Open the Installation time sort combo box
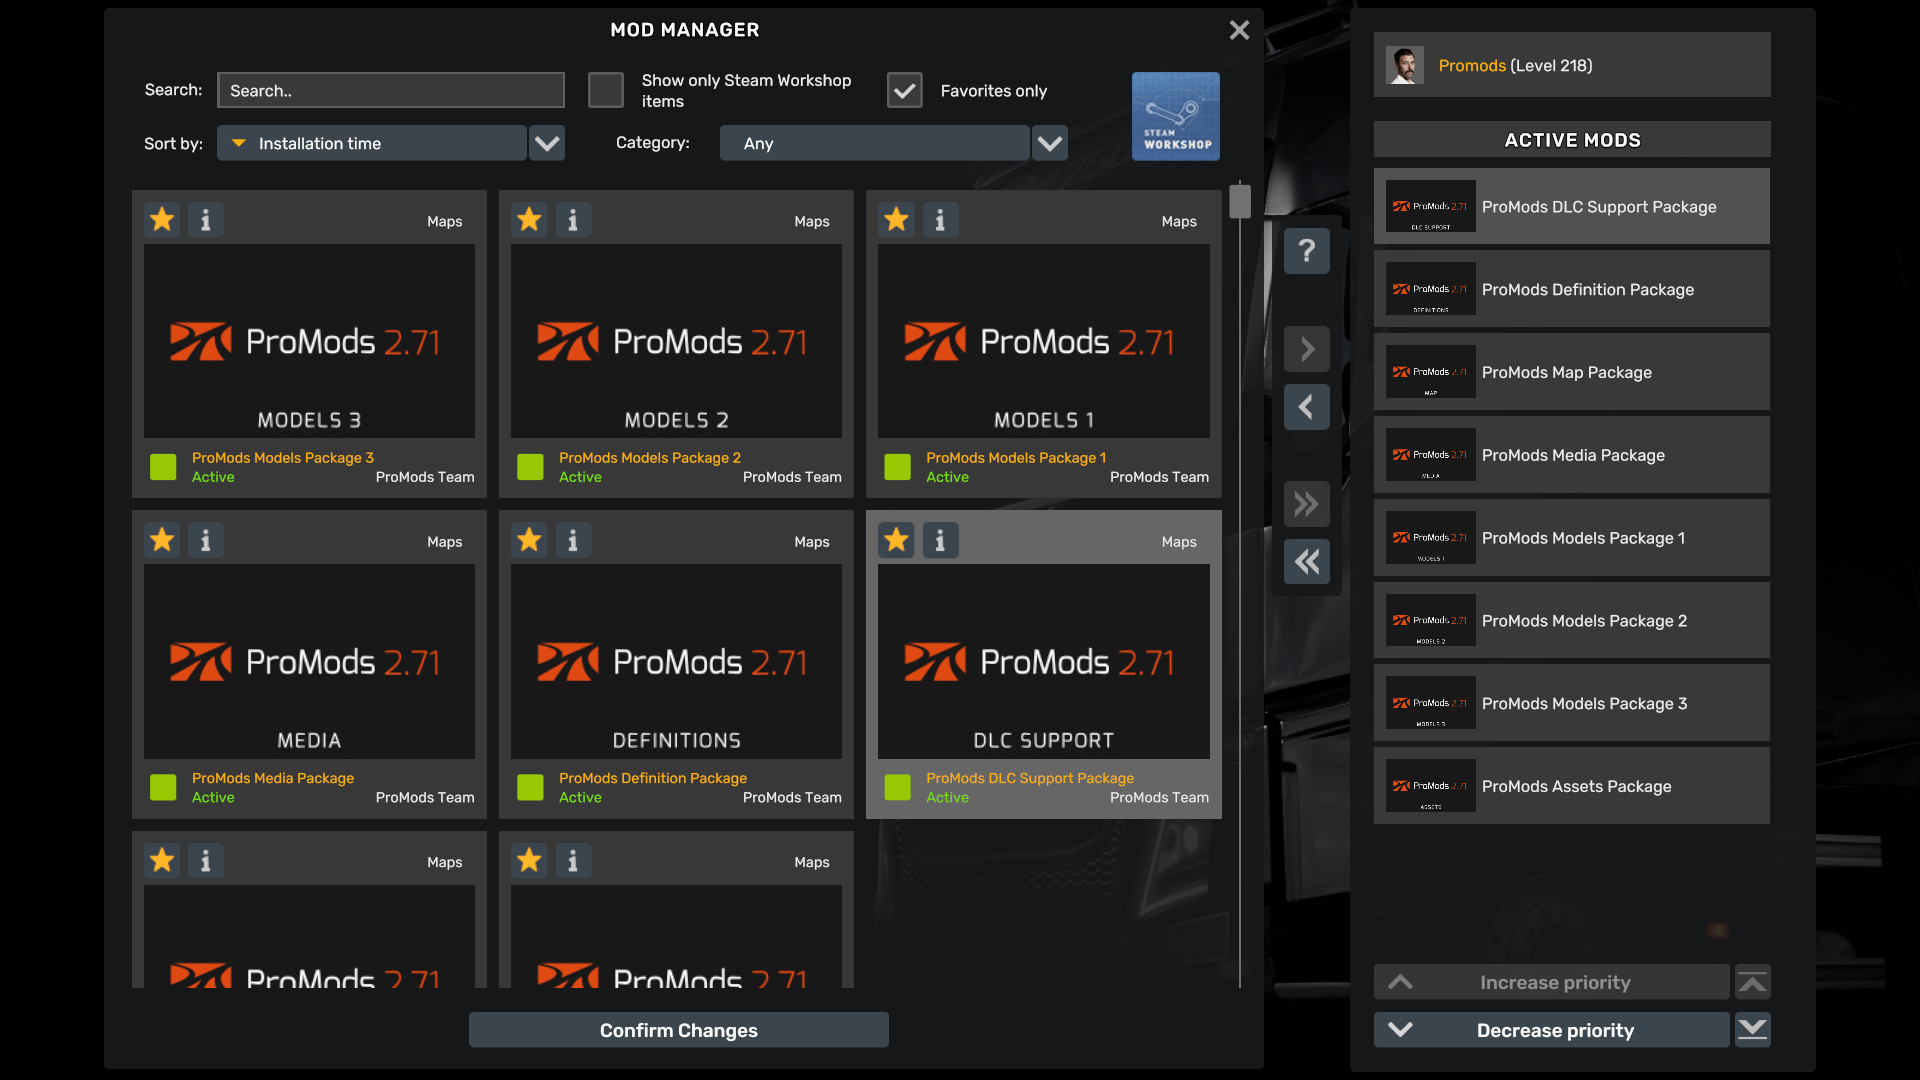Screen dimensions: 1920x1080 point(372,143)
